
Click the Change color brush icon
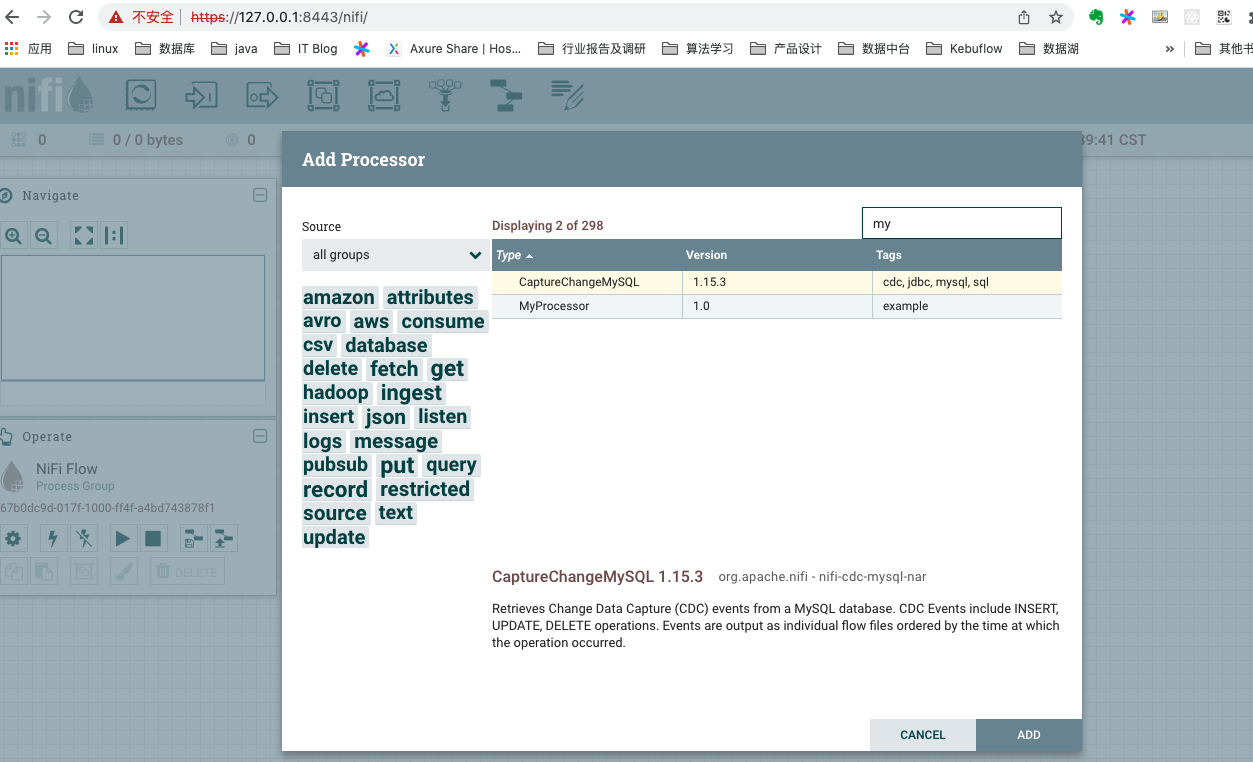(122, 572)
